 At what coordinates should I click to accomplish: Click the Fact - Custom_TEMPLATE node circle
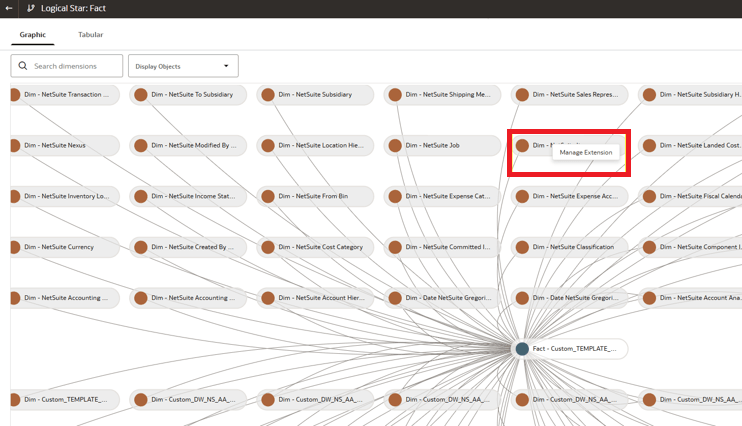pyautogui.click(x=522, y=349)
